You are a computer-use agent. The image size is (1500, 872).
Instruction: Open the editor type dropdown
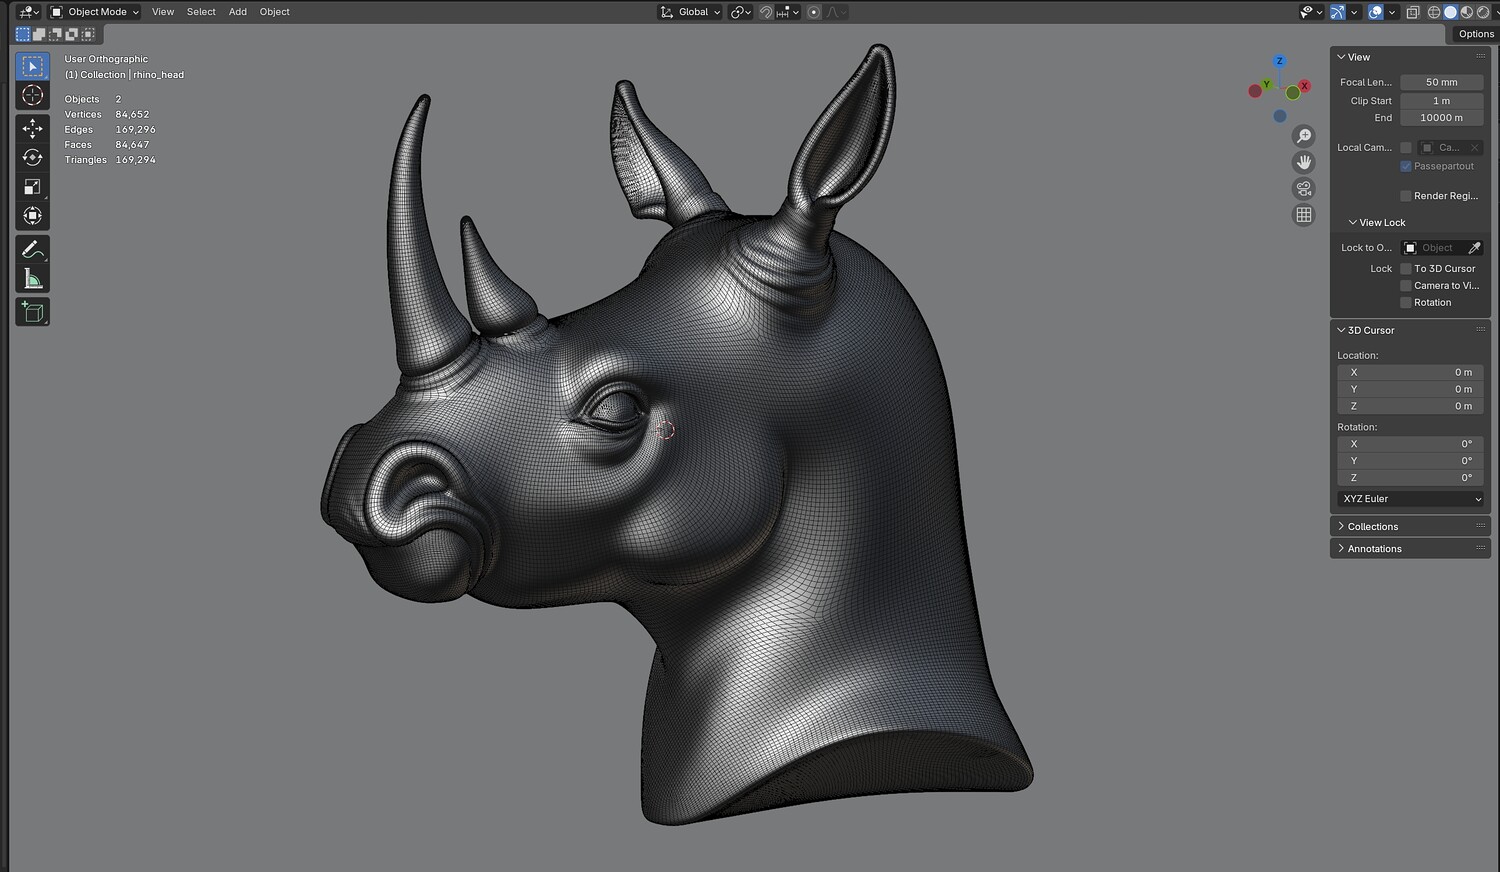29,12
